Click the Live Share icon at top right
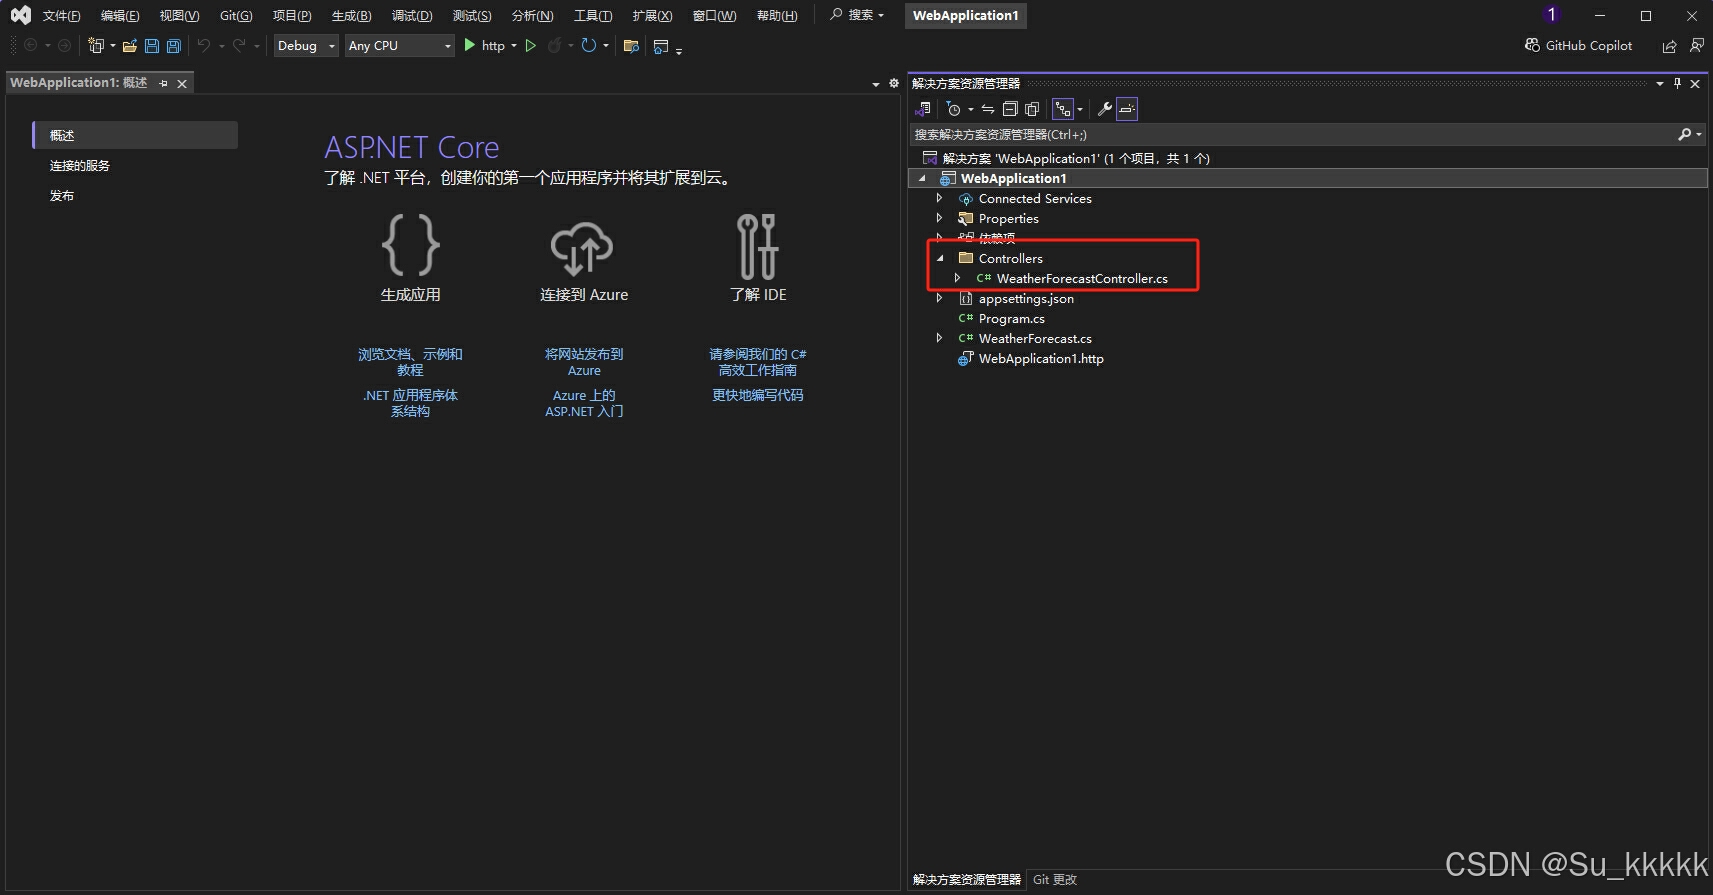The width and height of the screenshot is (1713, 895). point(1669,46)
